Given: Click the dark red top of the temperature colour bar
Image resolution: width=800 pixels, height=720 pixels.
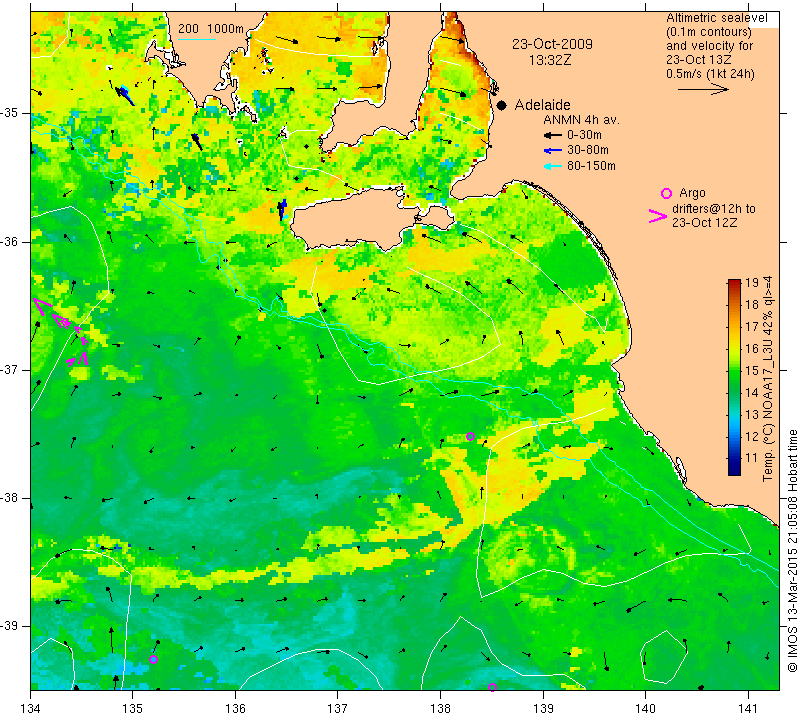Looking at the screenshot, I should 734,282.
